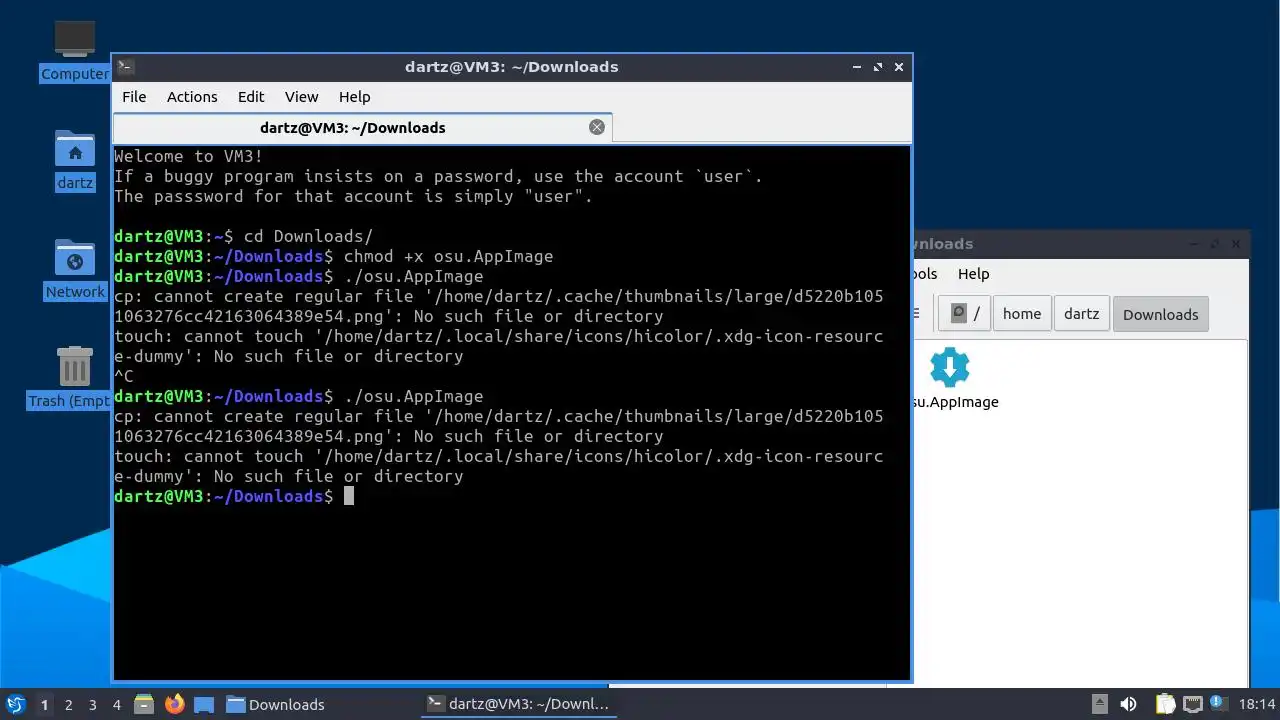
Task: Click 'cd Downloads/' command text
Action: pos(308,236)
